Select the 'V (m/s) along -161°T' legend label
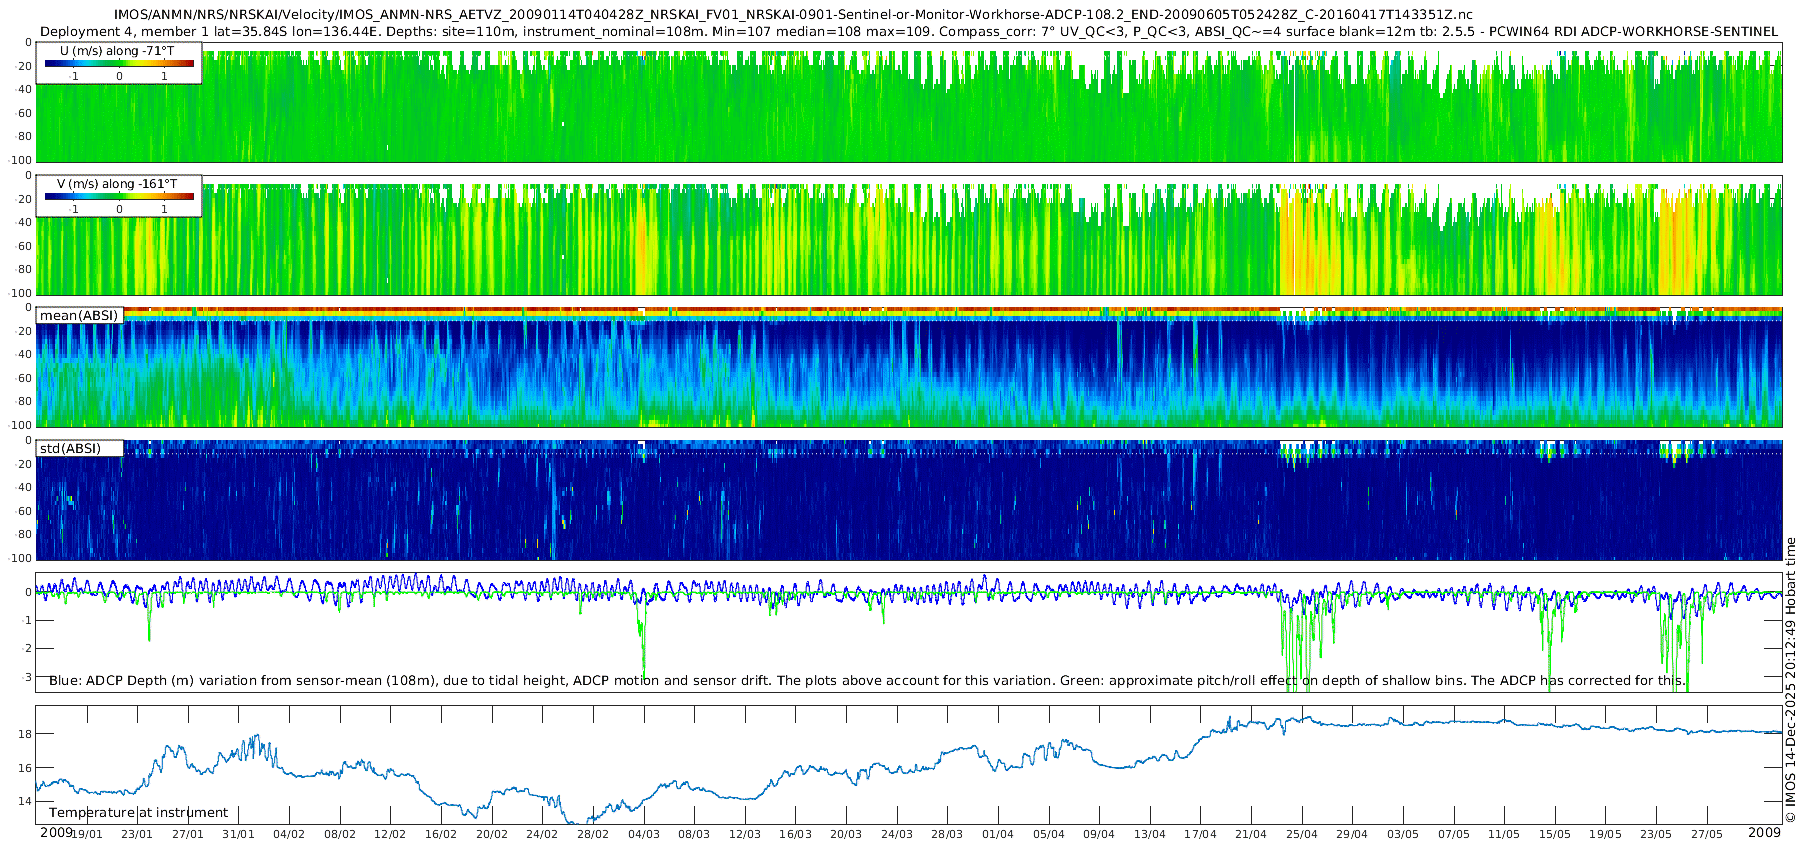Viewport: 1800px width, 850px height. pos(117,184)
